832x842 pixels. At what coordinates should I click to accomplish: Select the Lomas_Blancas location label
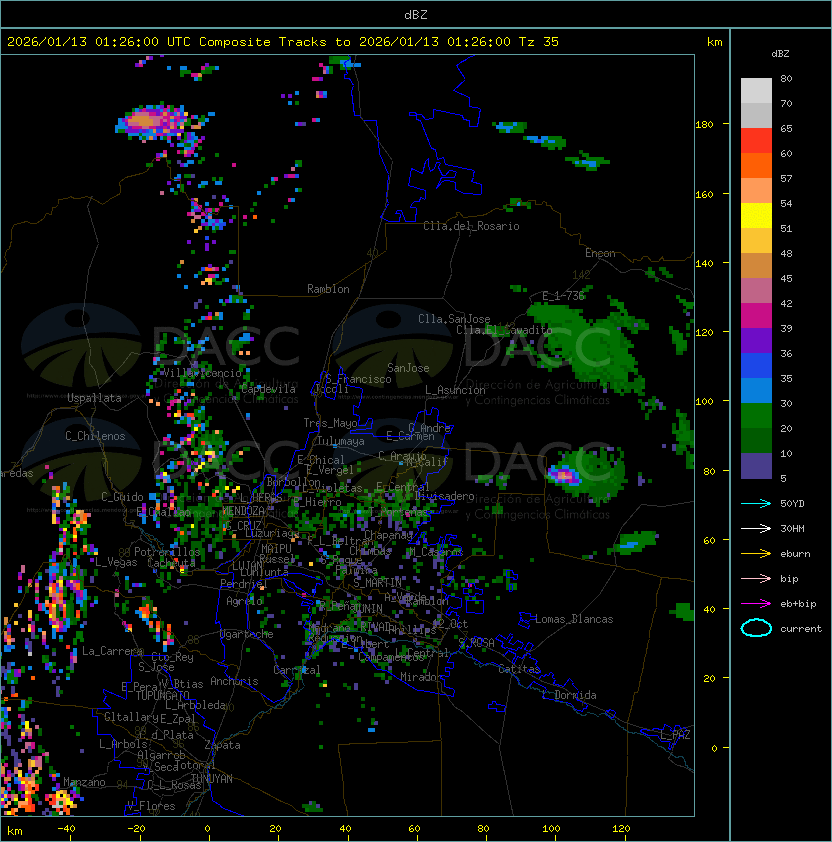[x=574, y=619]
